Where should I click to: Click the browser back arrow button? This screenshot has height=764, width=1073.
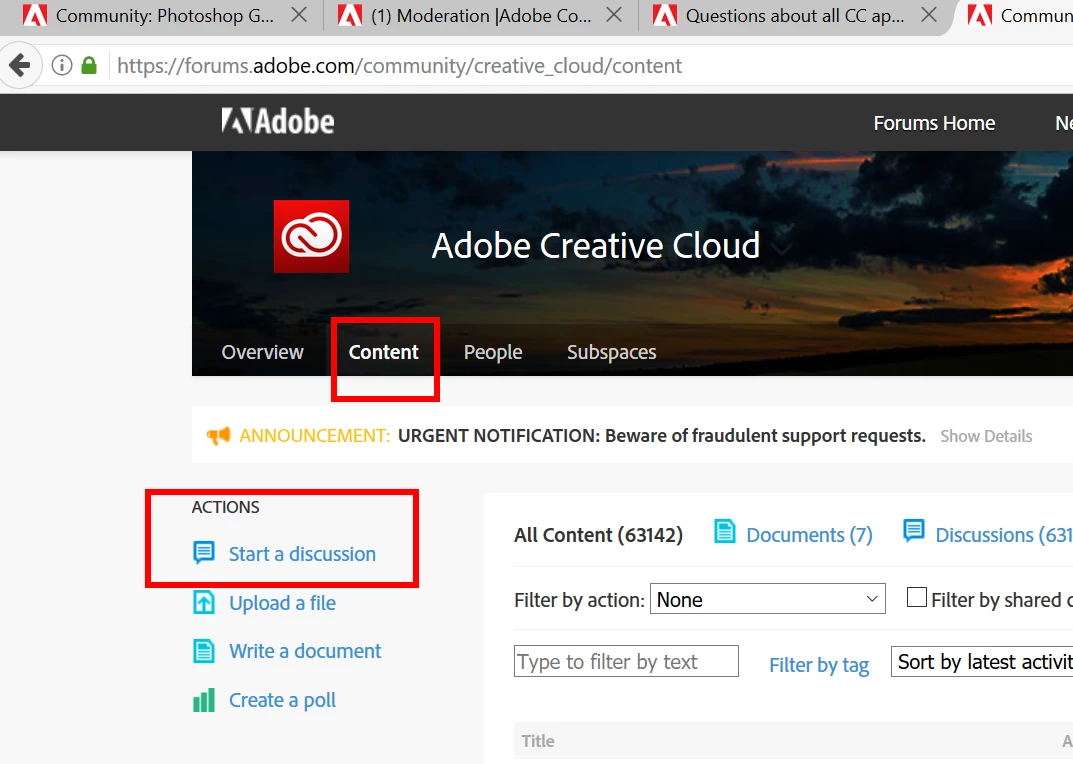(x=19, y=66)
